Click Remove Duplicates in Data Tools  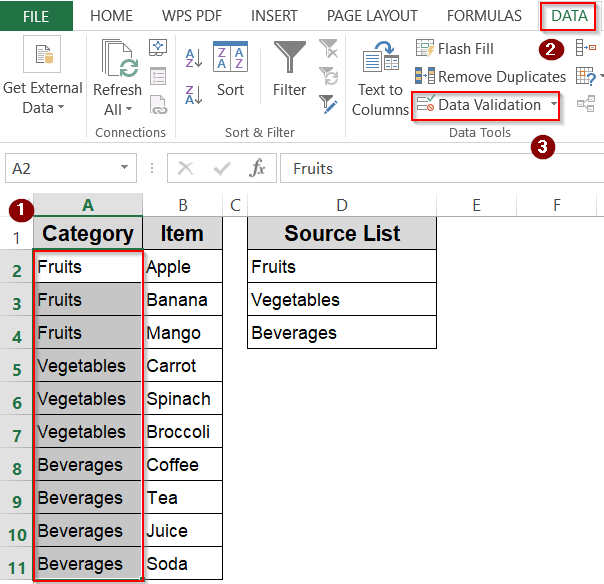pyautogui.click(x=490, y=76)
